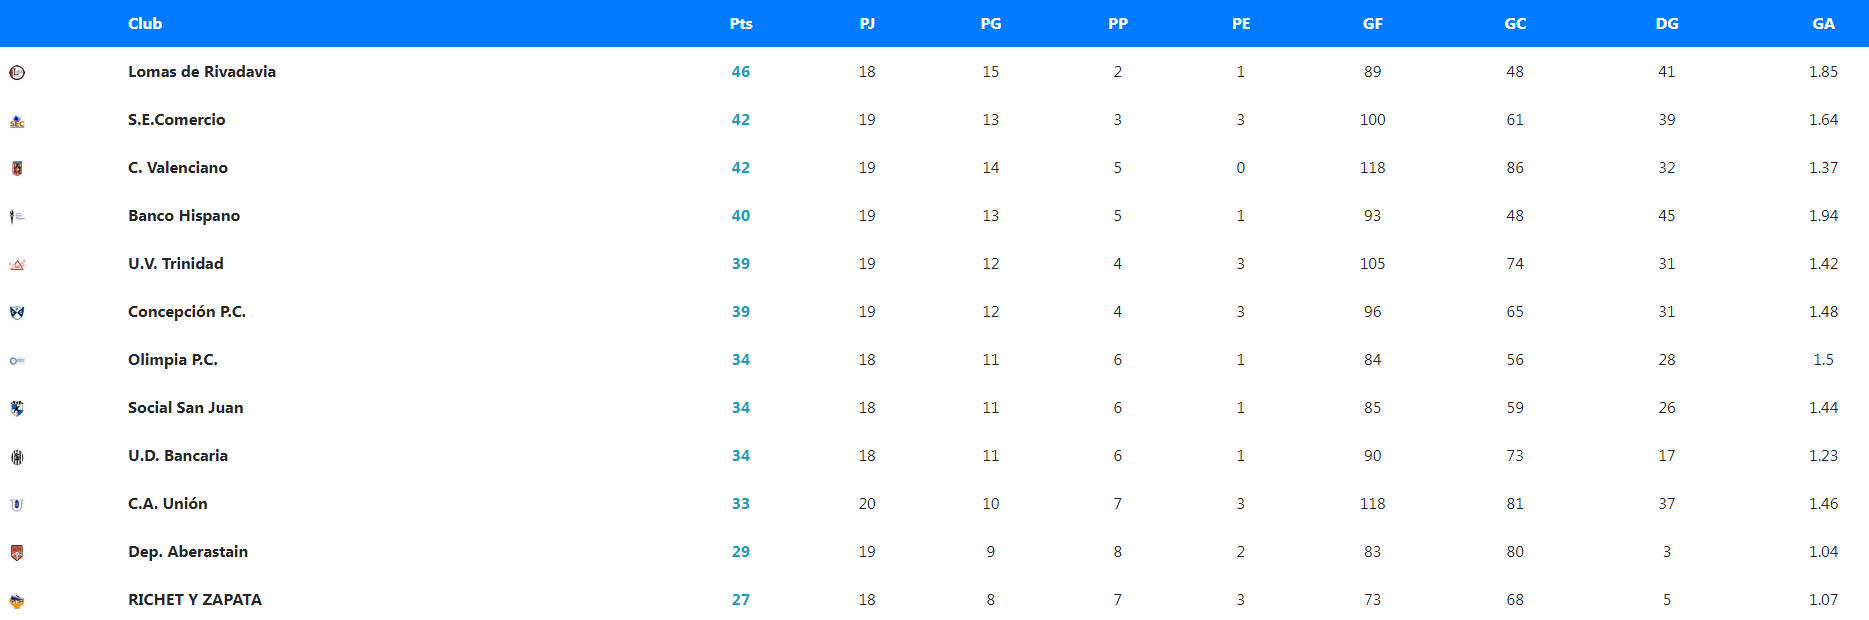Click the Concepción P.C. club shield
This screenshot has height=620, width=1869.
point(17,312)
